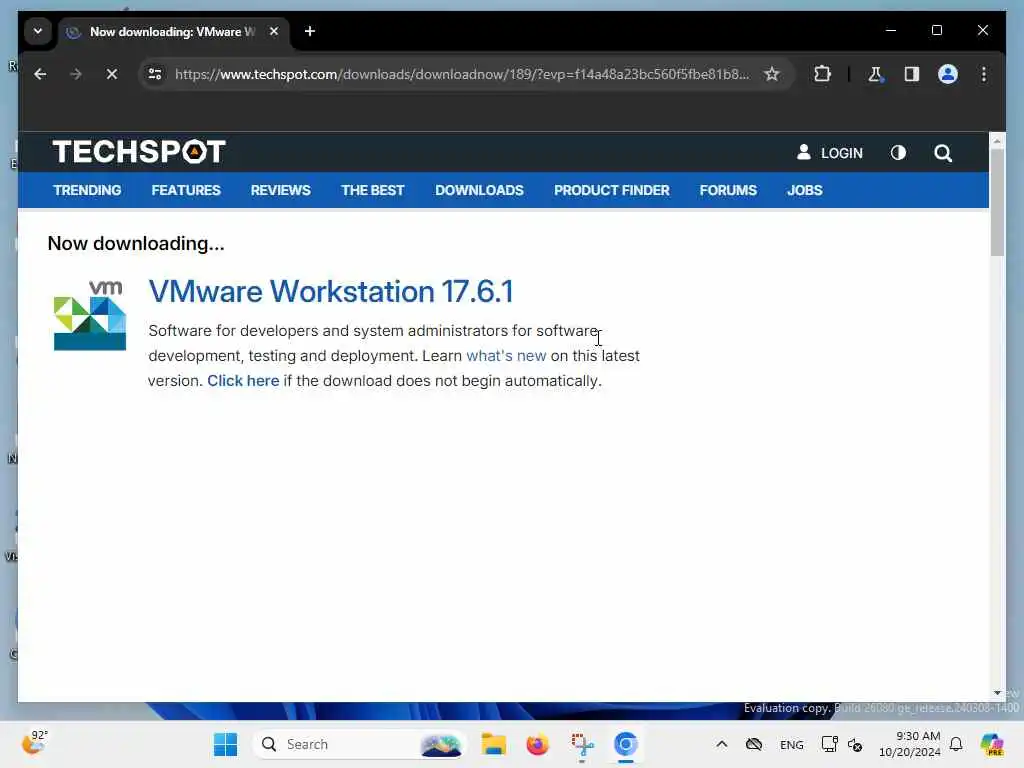Select the 'Now downloading: VMware' browser tab

click(174, 31)
